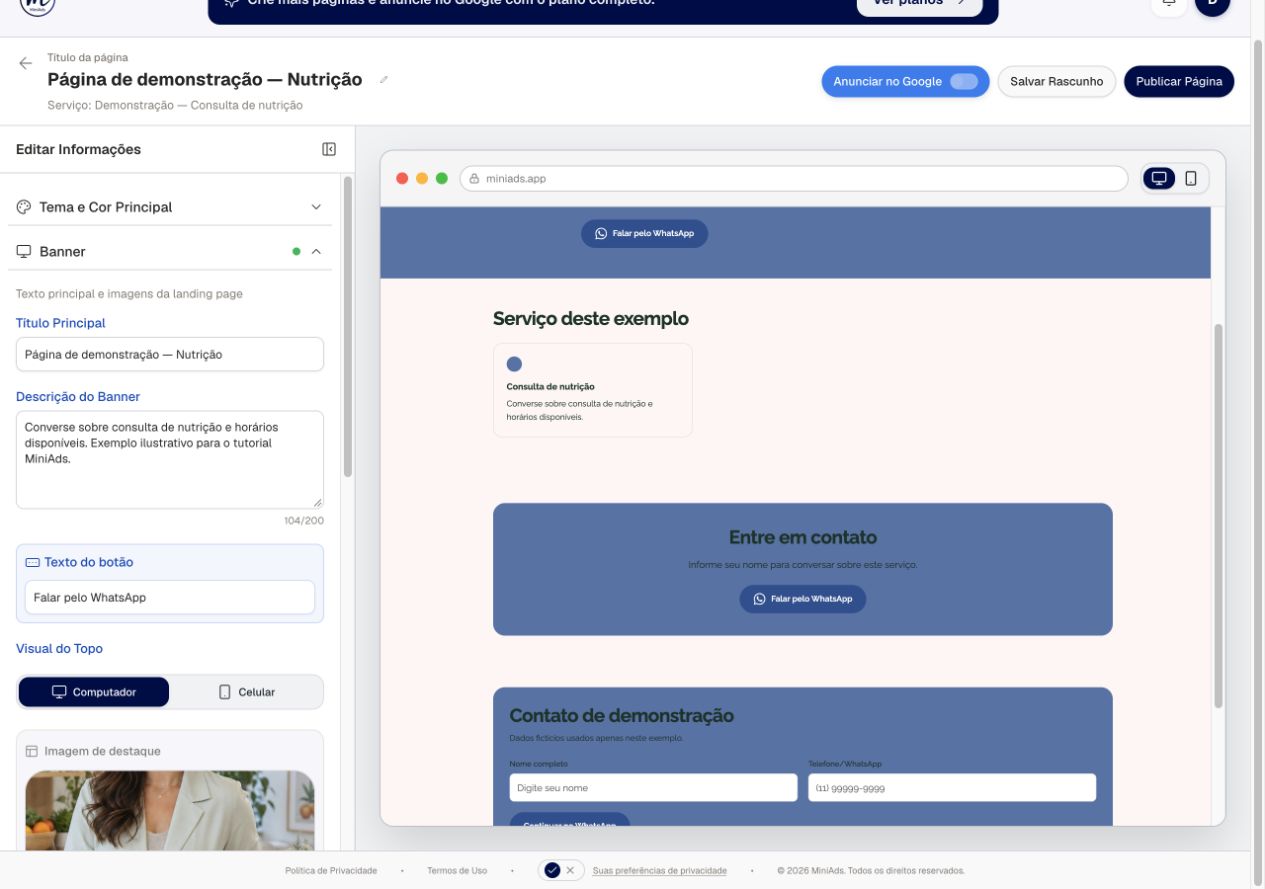Click the lock icon in the preview address bar
Viewport: 1265px width, 889px height.
(475, 179)
